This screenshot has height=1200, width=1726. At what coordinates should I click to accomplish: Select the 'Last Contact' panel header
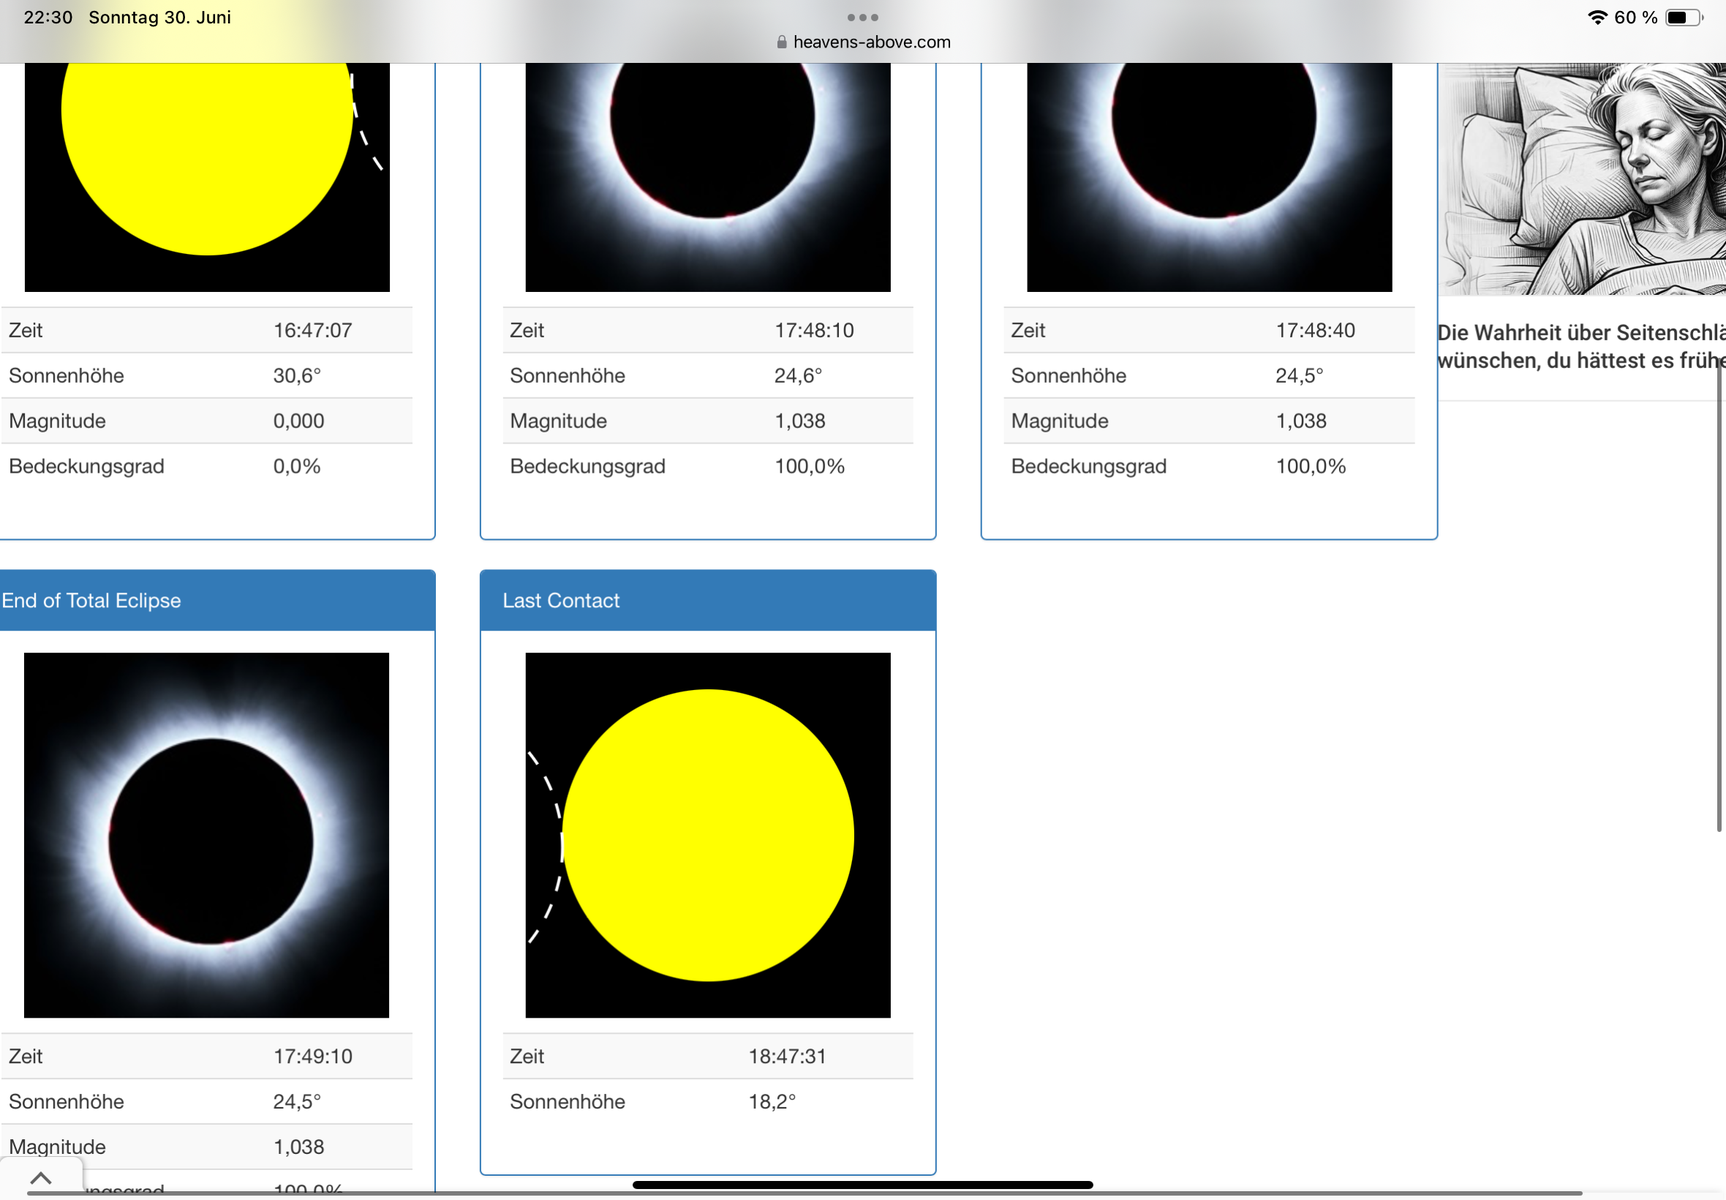pyautogui.click(x=561, y=600)
